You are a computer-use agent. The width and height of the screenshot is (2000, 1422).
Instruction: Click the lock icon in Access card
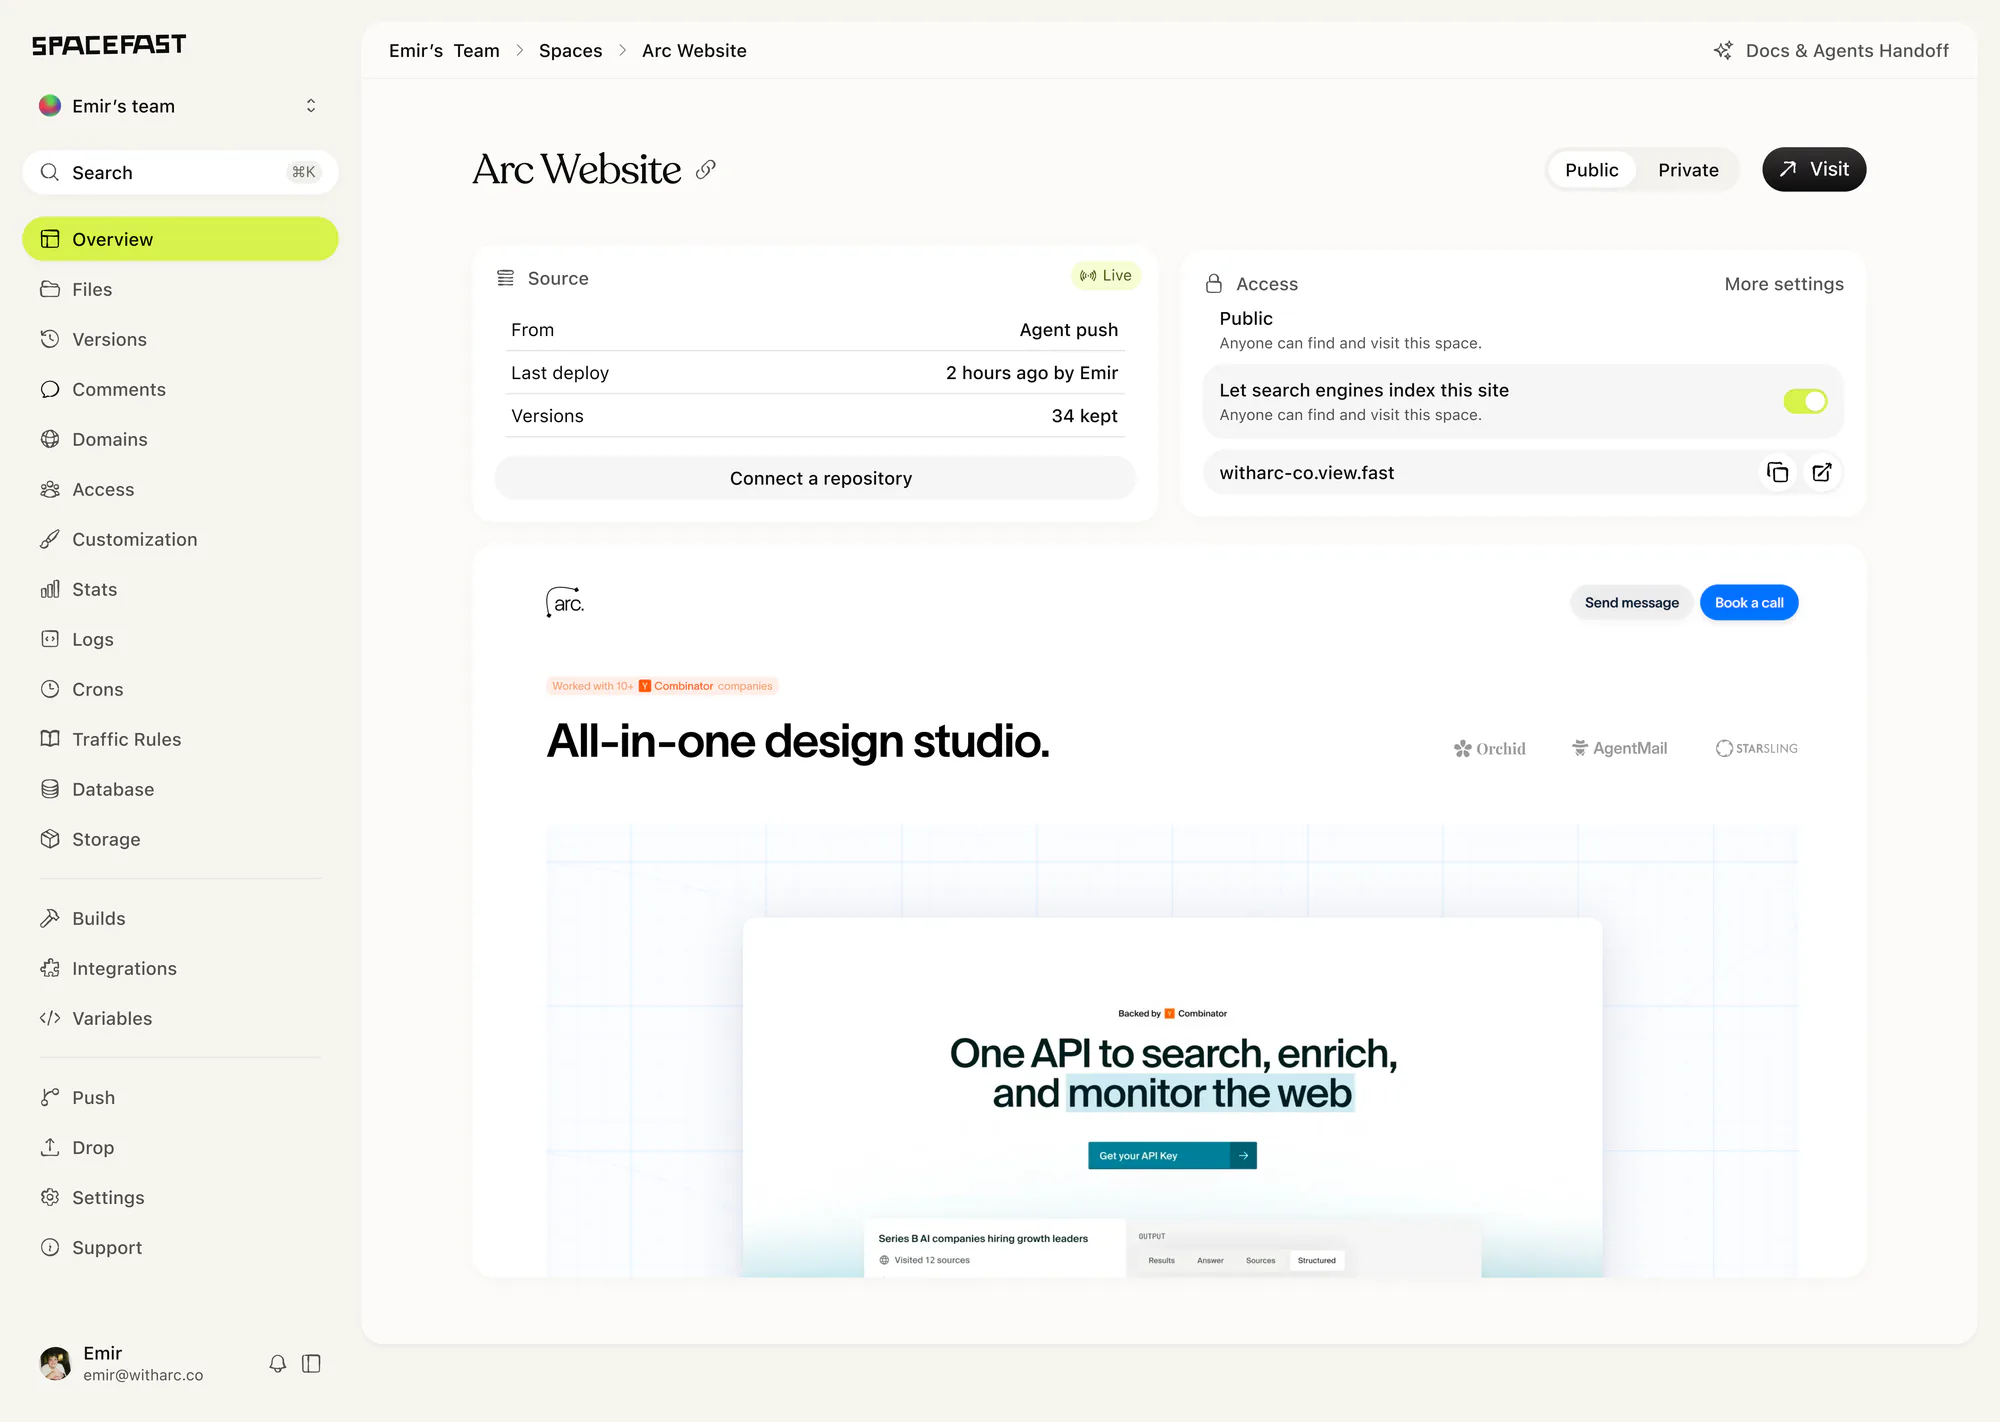pos(1214,283)
